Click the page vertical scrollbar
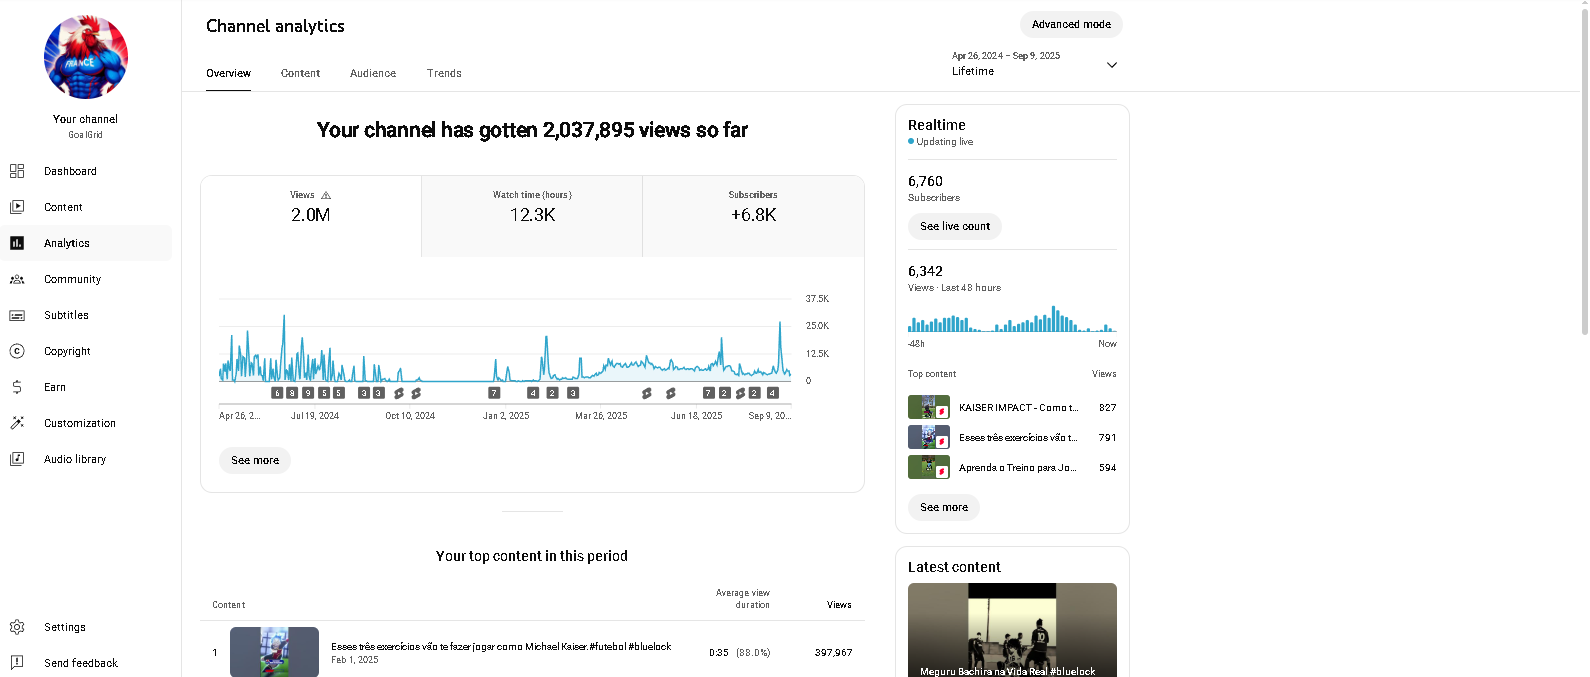Viewport: 1590px width, 677px height. click(x=1584, y=170)
